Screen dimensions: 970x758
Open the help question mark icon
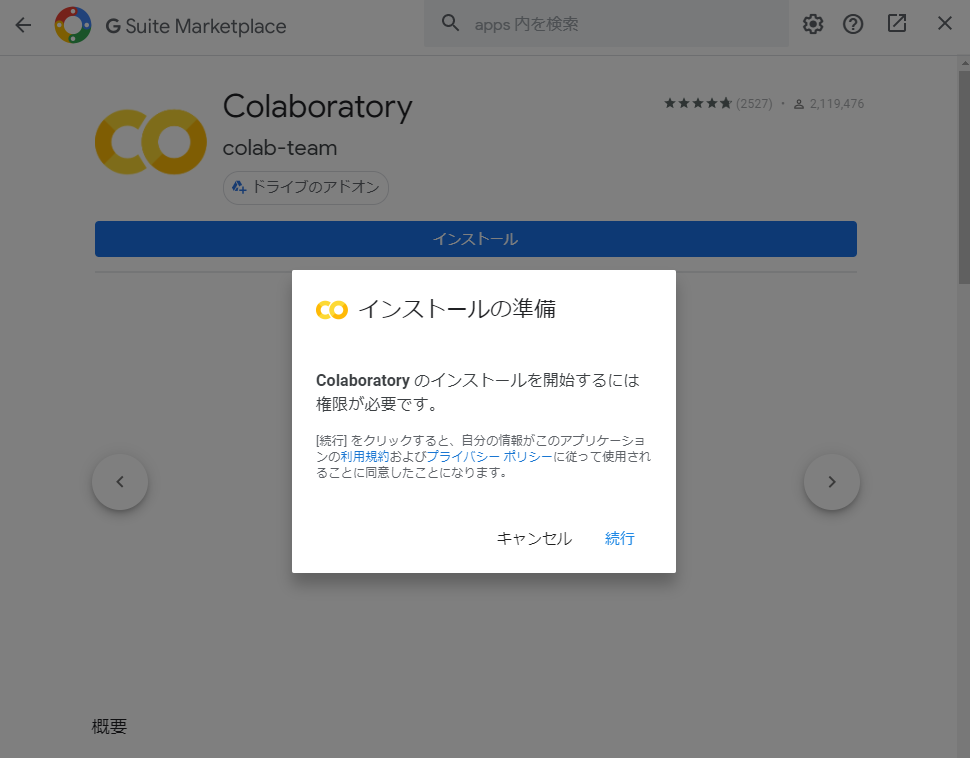point(852,23)
